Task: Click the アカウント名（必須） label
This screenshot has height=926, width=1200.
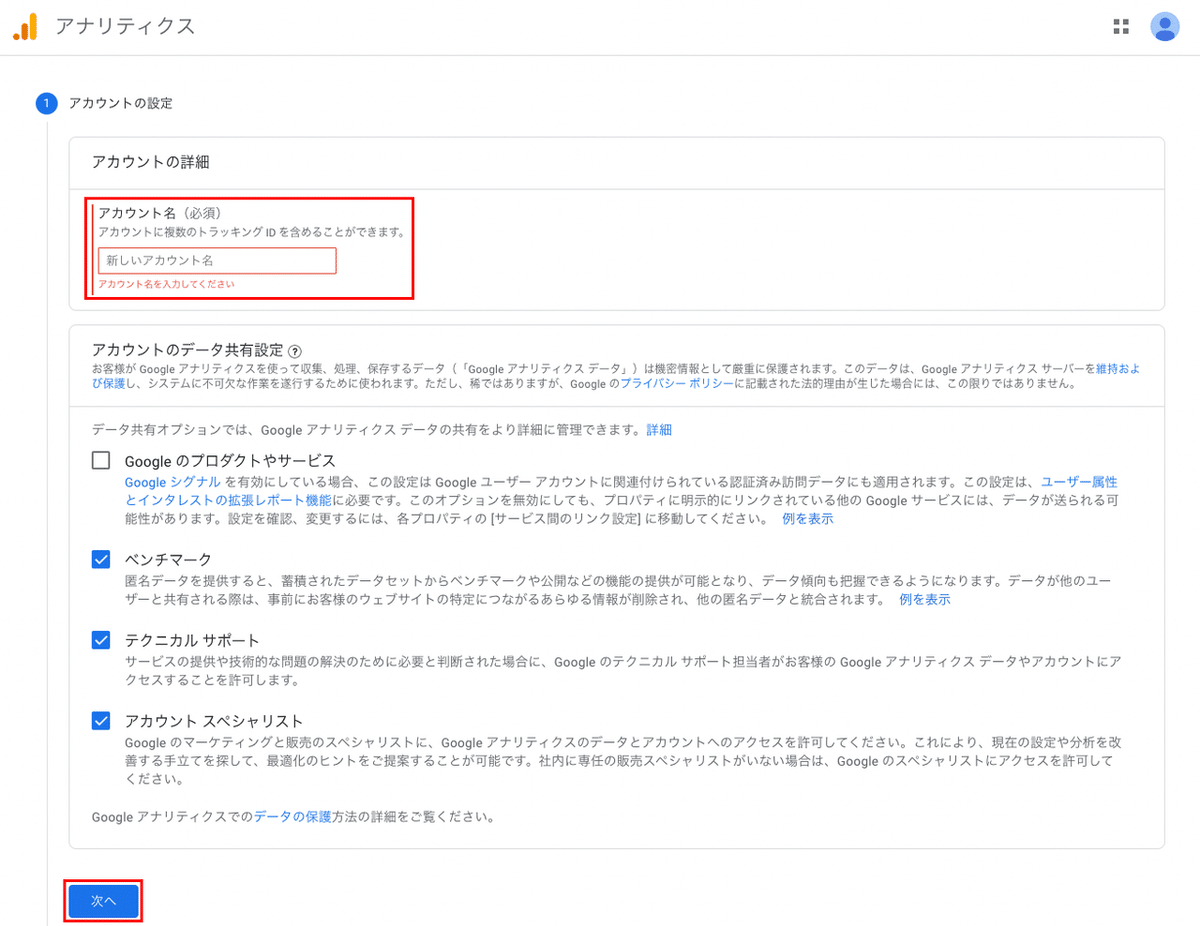Action: [x=160, y=213]
